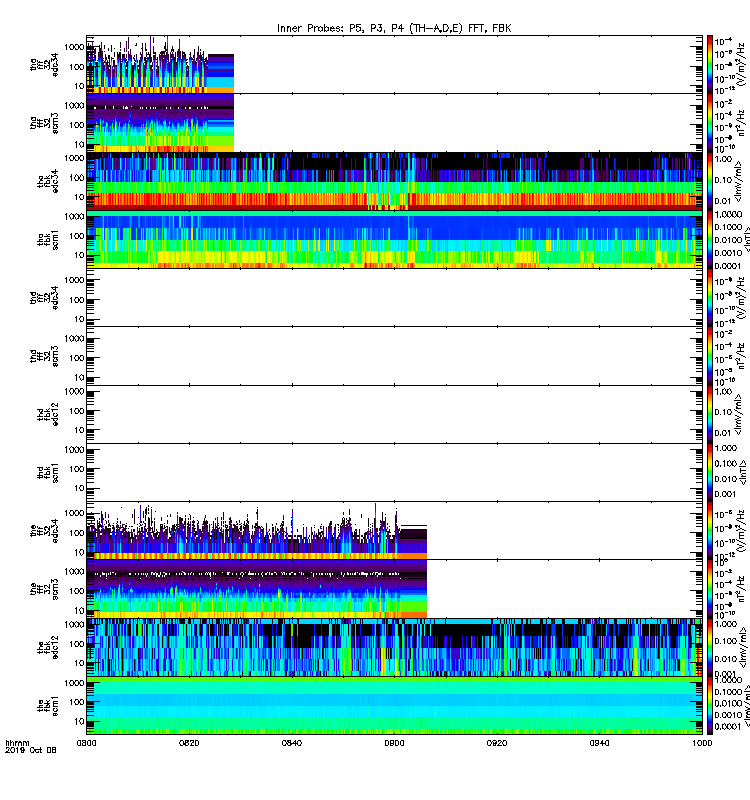Click the red-orange tha fbk edc34 spectrogram
The height and width of the screenshot is (800, 750).
pyautogui.click(x=394, y=181)
